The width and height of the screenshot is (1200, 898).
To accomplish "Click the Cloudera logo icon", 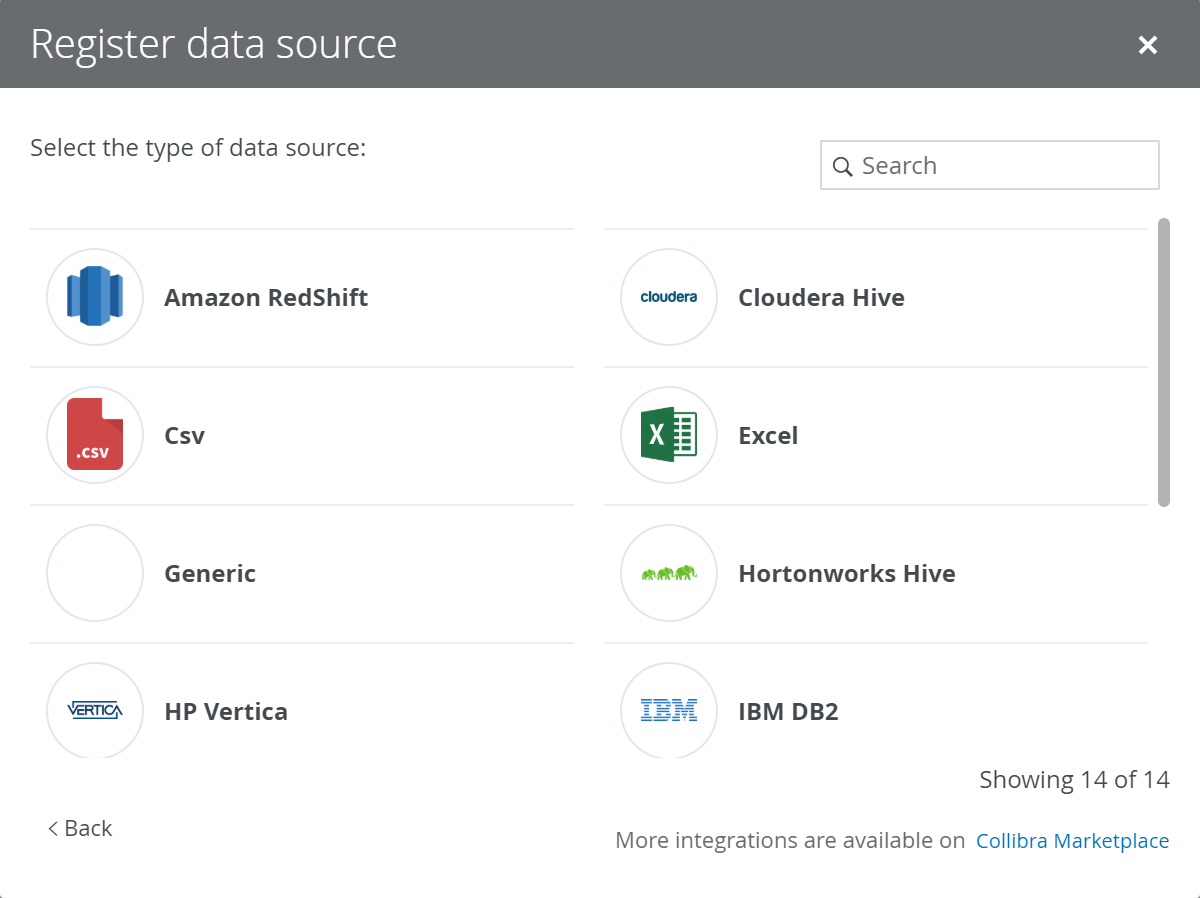I will (x=669, y=297).
